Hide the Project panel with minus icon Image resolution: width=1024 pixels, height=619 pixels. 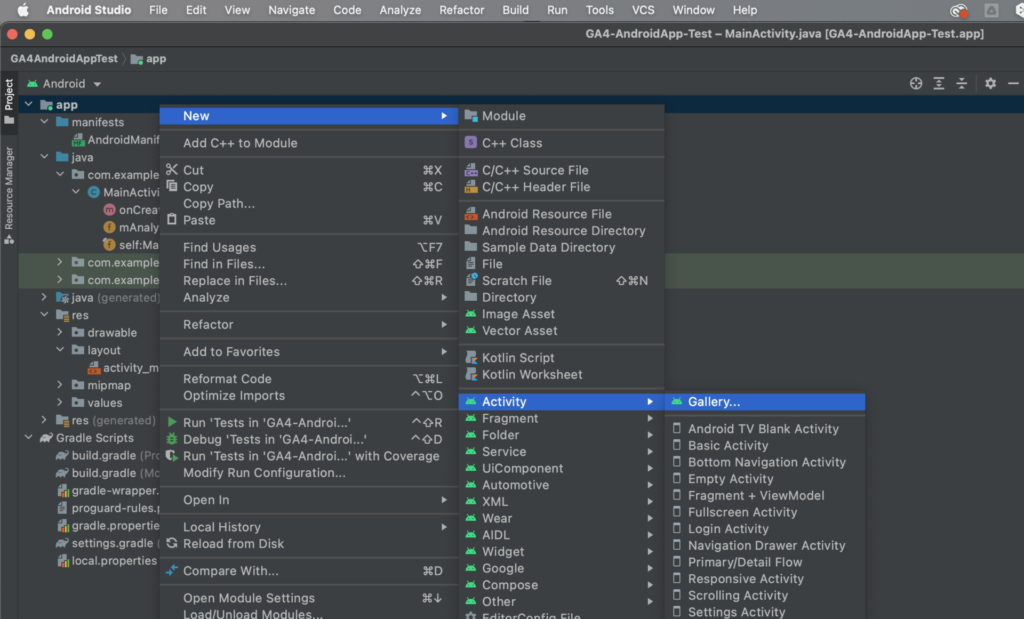tap(1012, 84)
